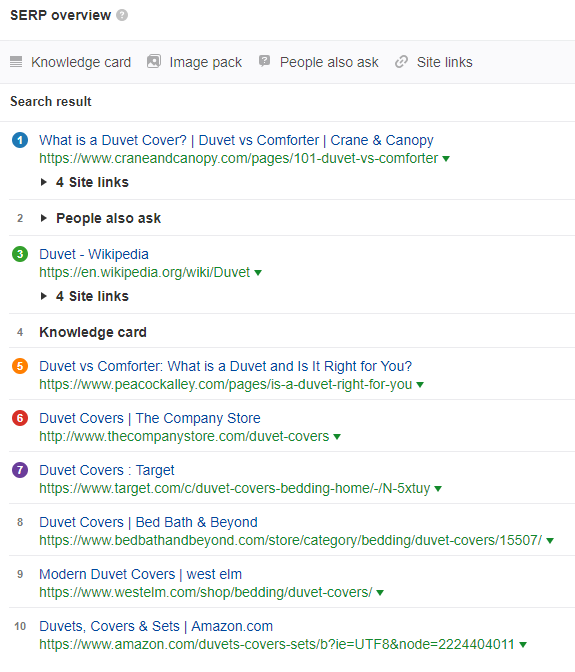The width and height of the screenshot is (575, 672).
Task: Open the Duvet - Wikipedia result title
Action: point(94,254)
